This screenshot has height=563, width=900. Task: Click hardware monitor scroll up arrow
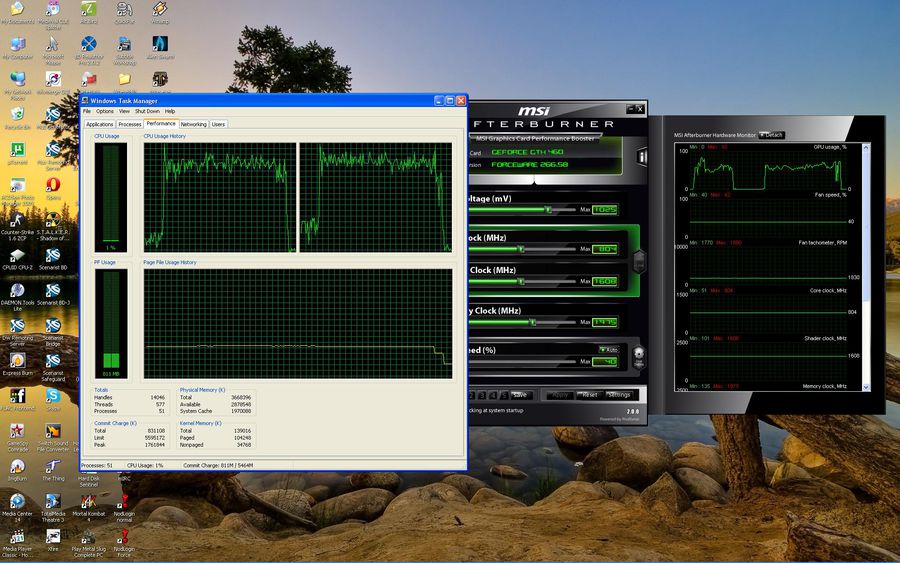pyautogui.click(x=866, y=148)
